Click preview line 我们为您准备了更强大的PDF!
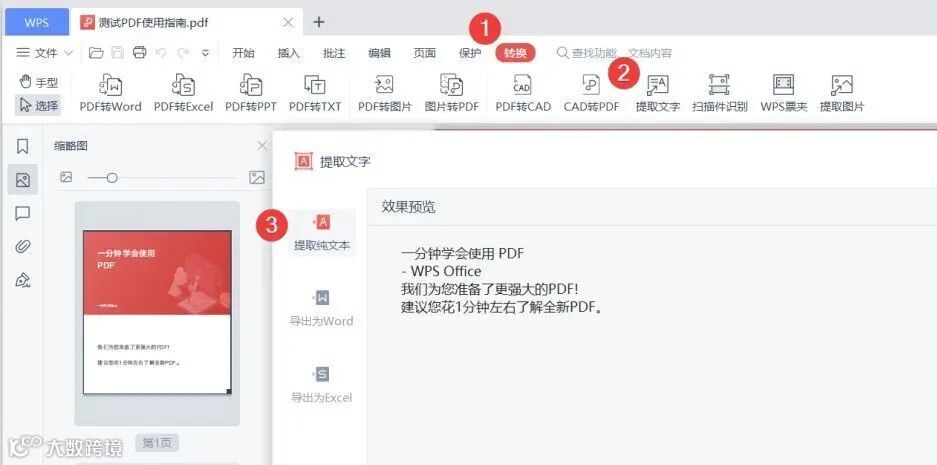 point(490,289)
